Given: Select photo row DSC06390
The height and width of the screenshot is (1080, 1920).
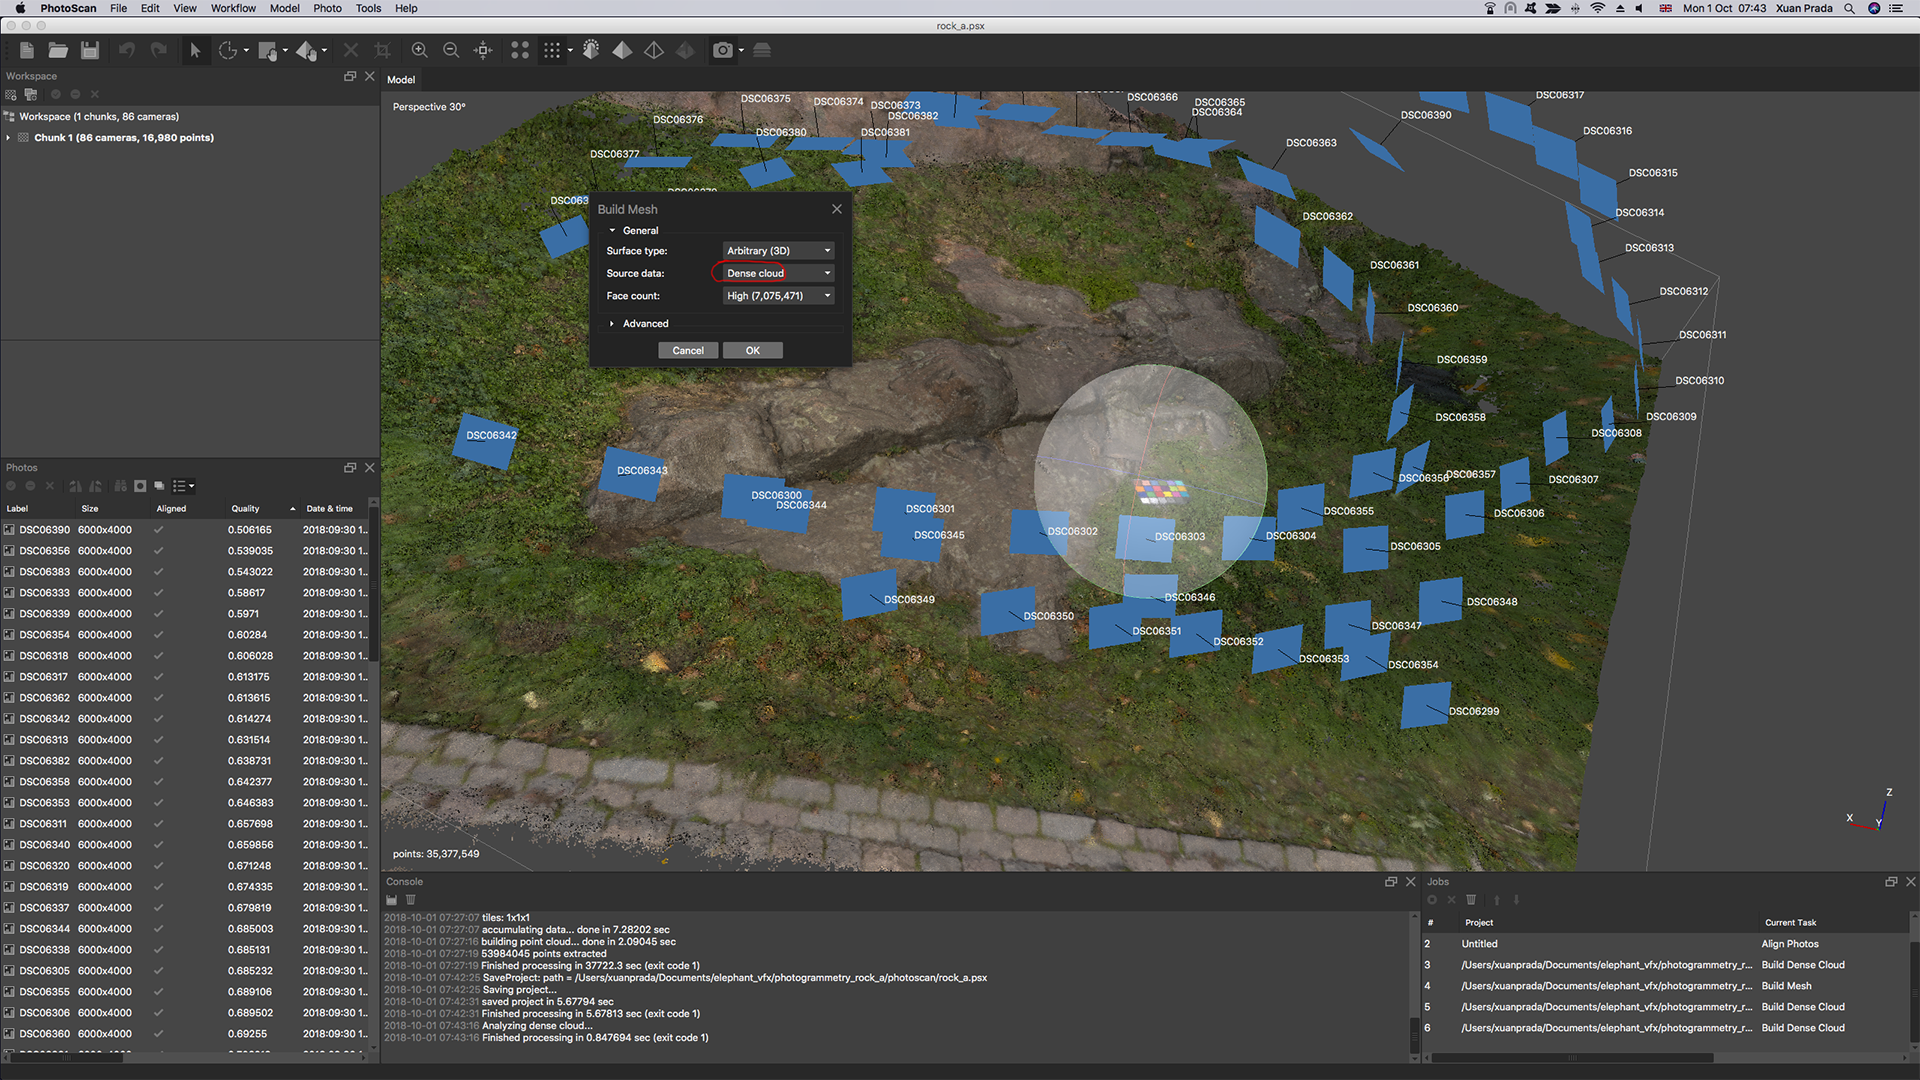Looking at the screenshot, I should 185,530.
